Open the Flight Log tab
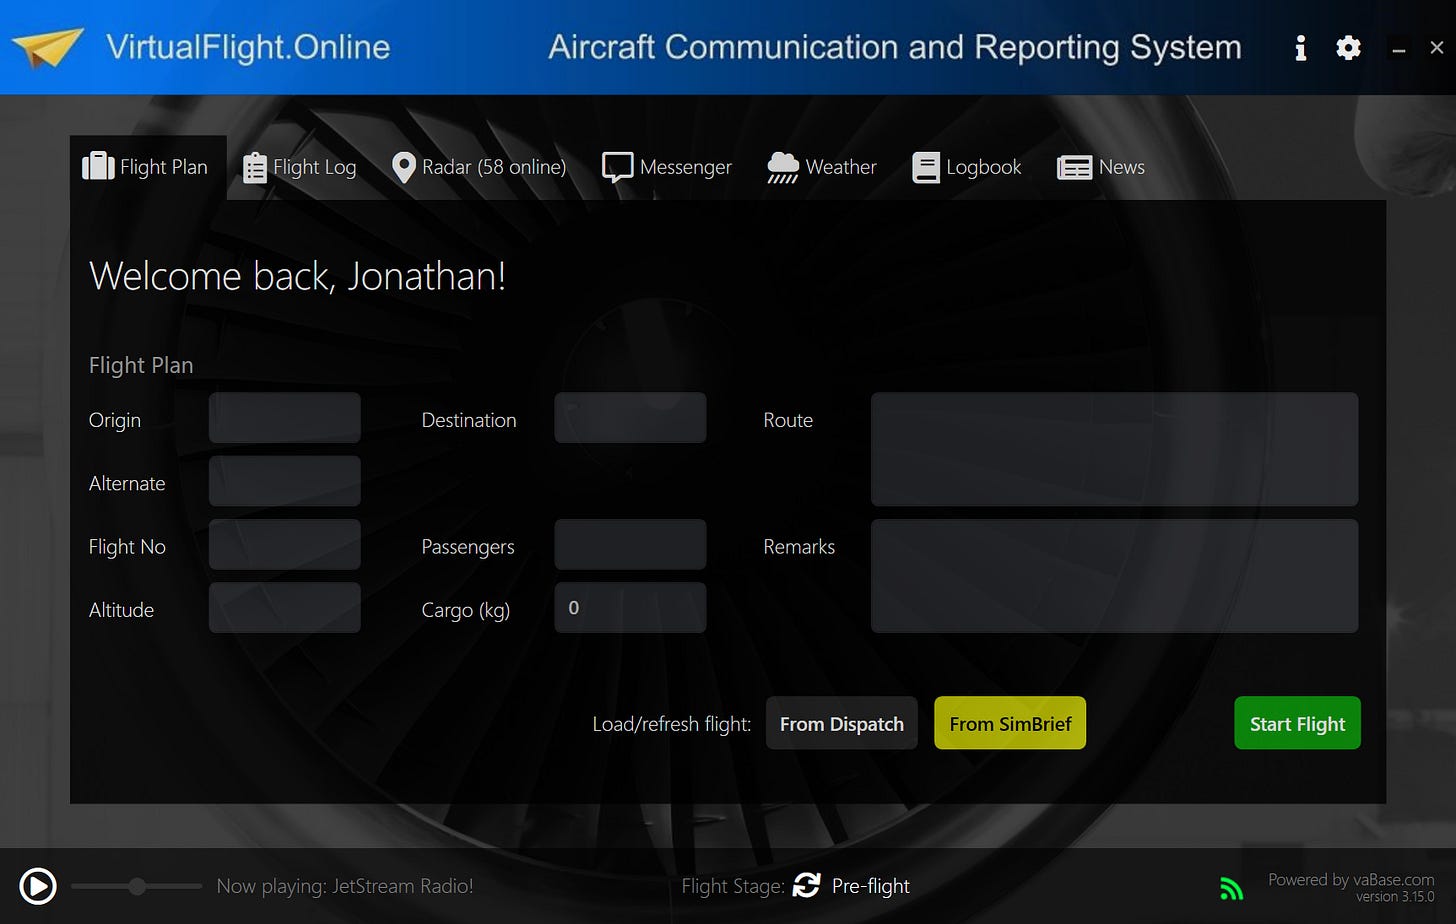This screenshot has width=1456, height=924. tap(300, 167)
